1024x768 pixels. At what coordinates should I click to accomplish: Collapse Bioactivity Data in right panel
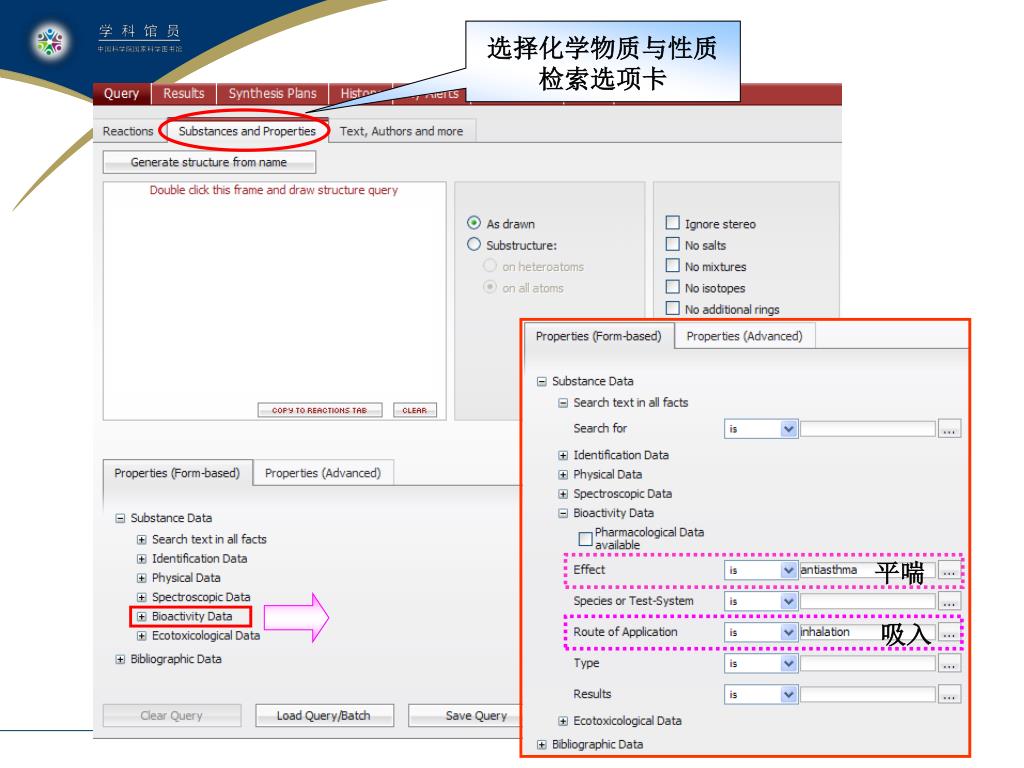(563, 513)
